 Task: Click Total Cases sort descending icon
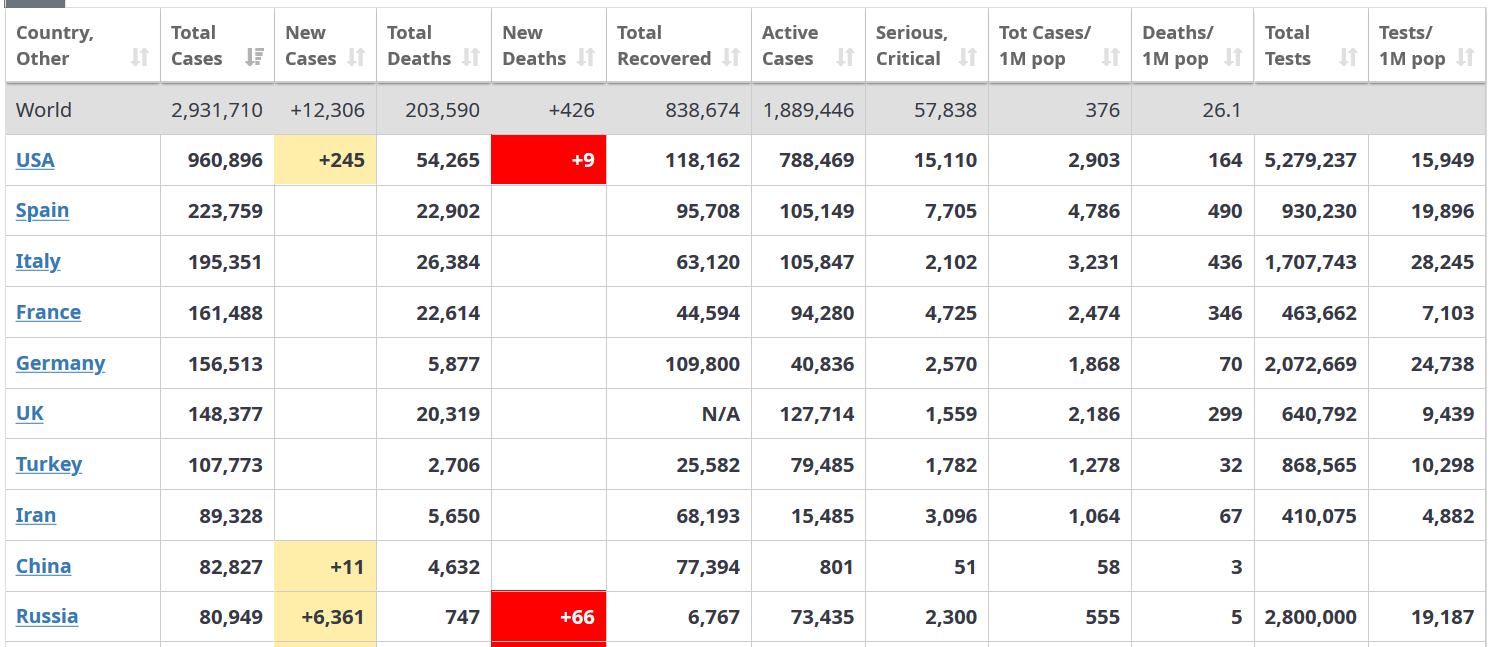pos(254,58)
